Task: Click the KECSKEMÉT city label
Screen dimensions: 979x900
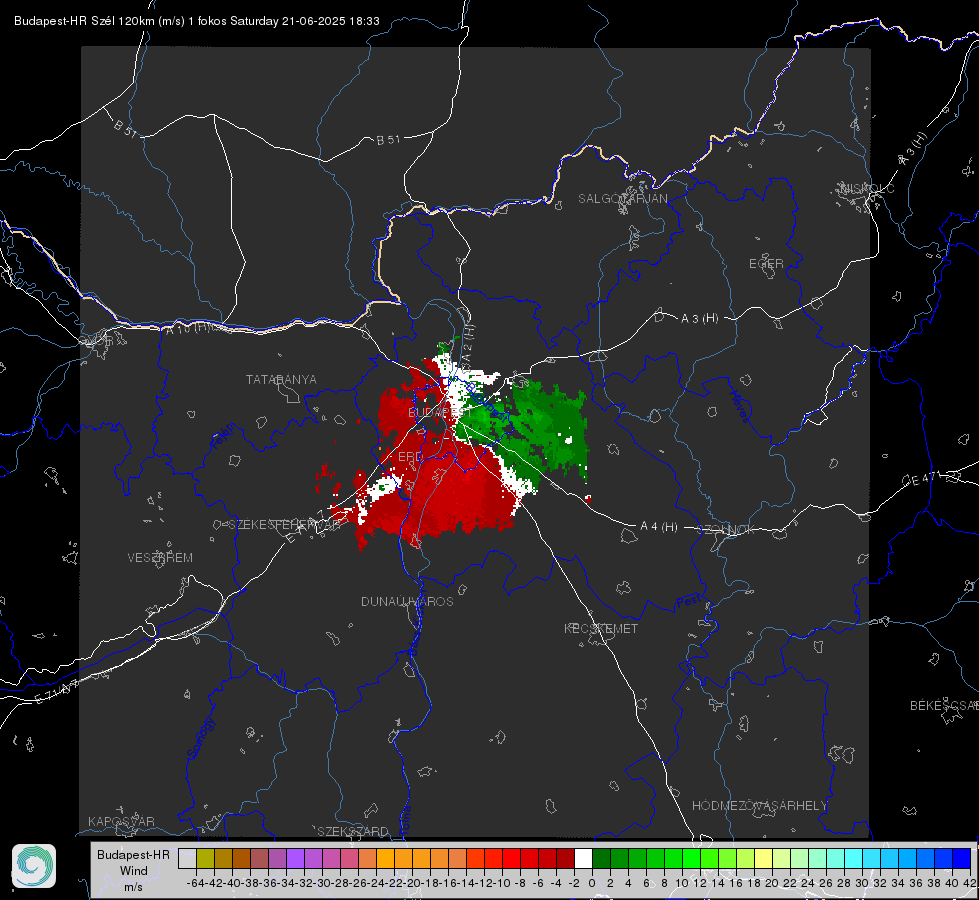Action: tap(601, 628)
